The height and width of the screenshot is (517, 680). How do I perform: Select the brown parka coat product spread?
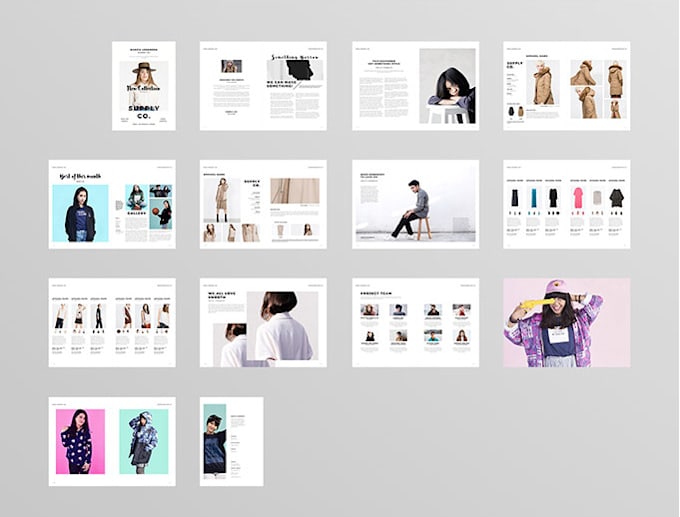(567, 86)
